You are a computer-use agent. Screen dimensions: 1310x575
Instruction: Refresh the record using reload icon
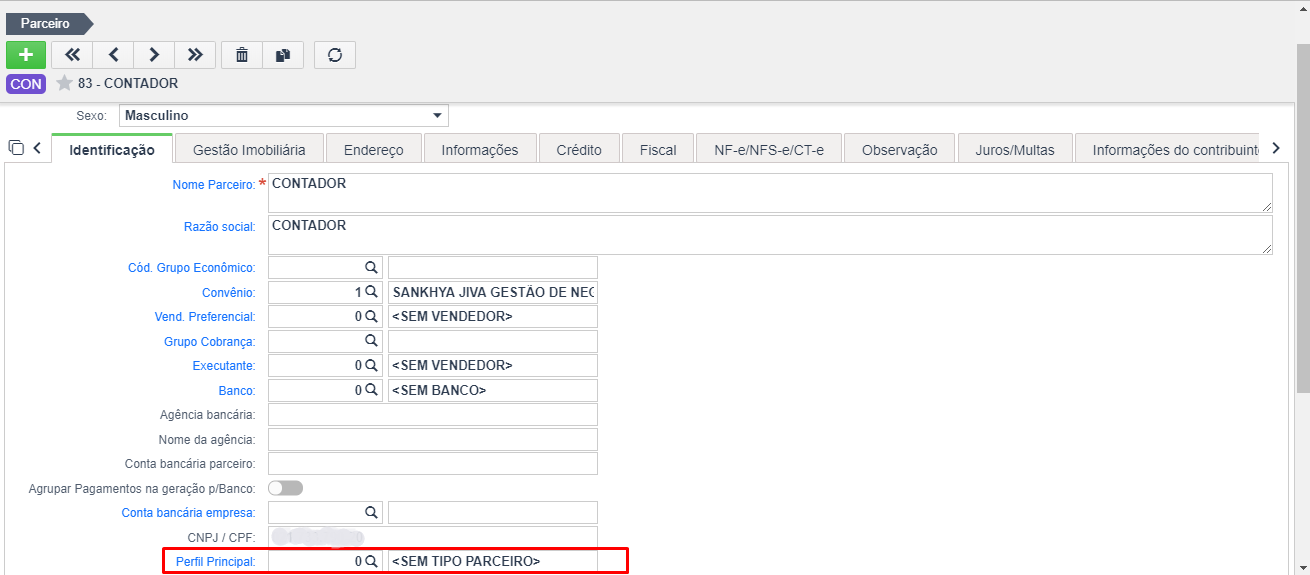[335, 54]
